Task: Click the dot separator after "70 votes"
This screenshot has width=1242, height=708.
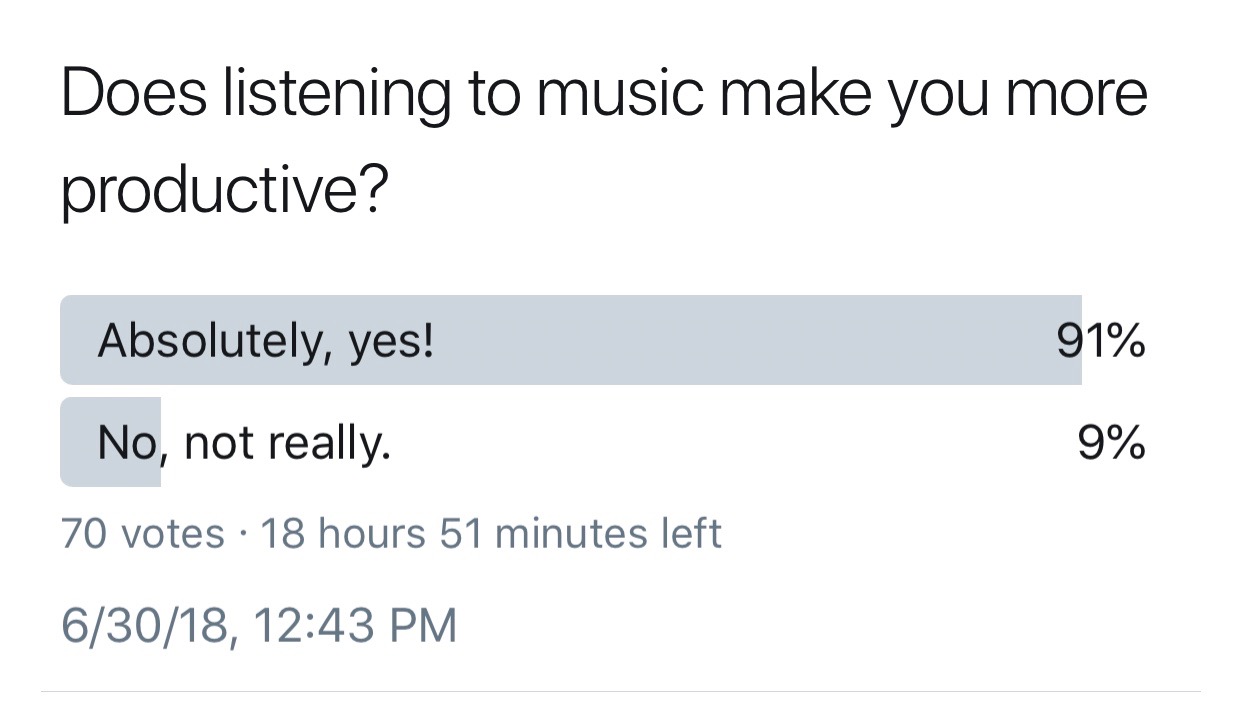Action: pos(243,534)
